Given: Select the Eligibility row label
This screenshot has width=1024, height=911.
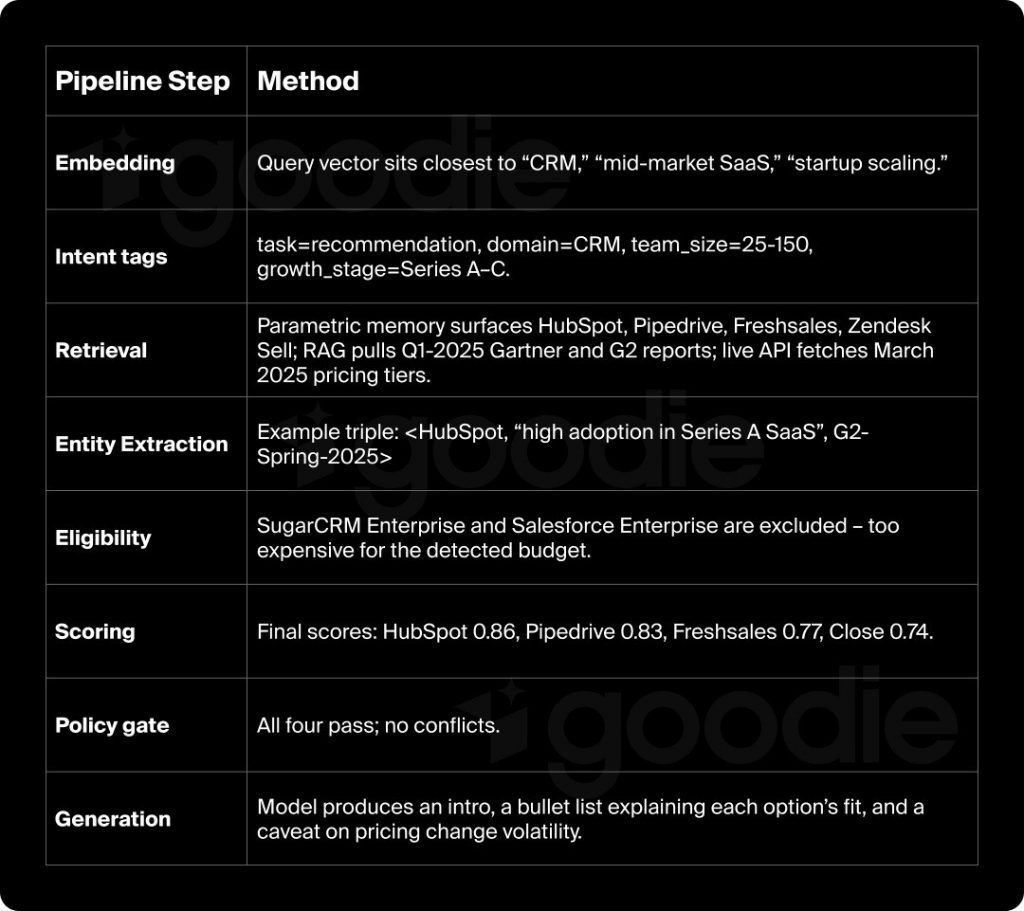Looking at the screenshot, I should [x=103, y=538].
